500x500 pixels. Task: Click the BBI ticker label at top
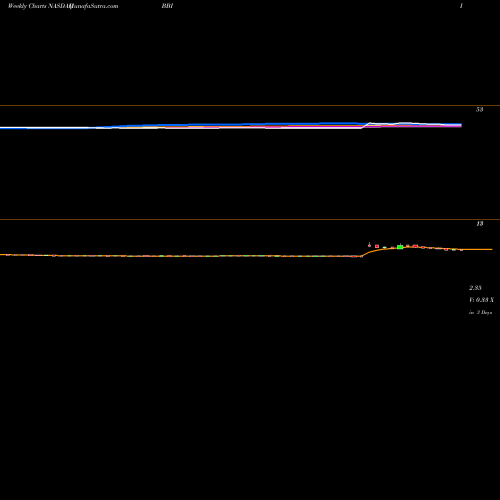pos(167,6)
